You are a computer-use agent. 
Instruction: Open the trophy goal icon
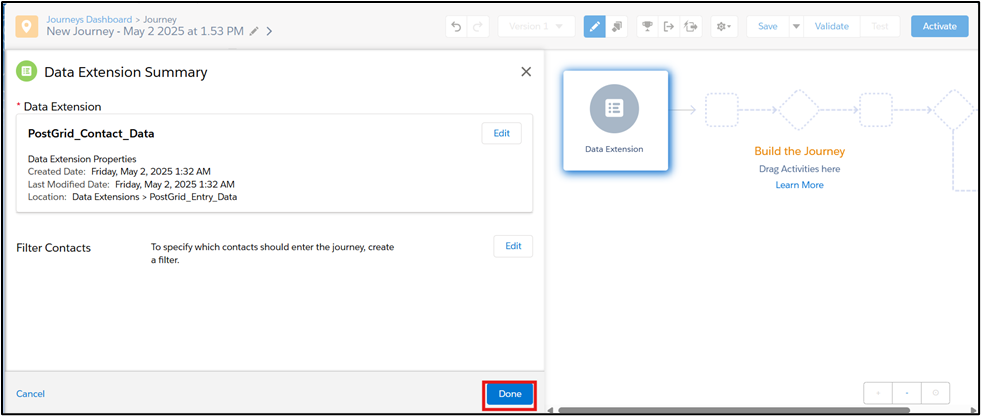tap(648, 27)
